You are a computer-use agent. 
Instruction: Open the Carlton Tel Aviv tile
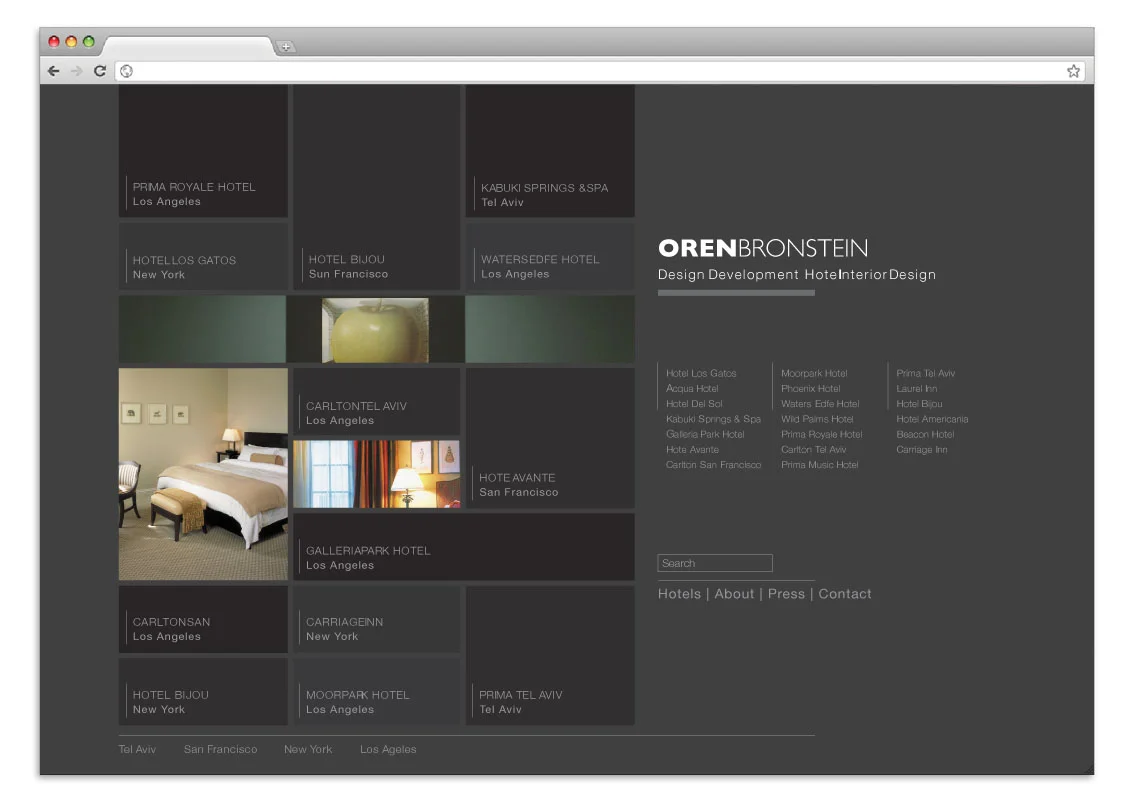tap(377, 402)
